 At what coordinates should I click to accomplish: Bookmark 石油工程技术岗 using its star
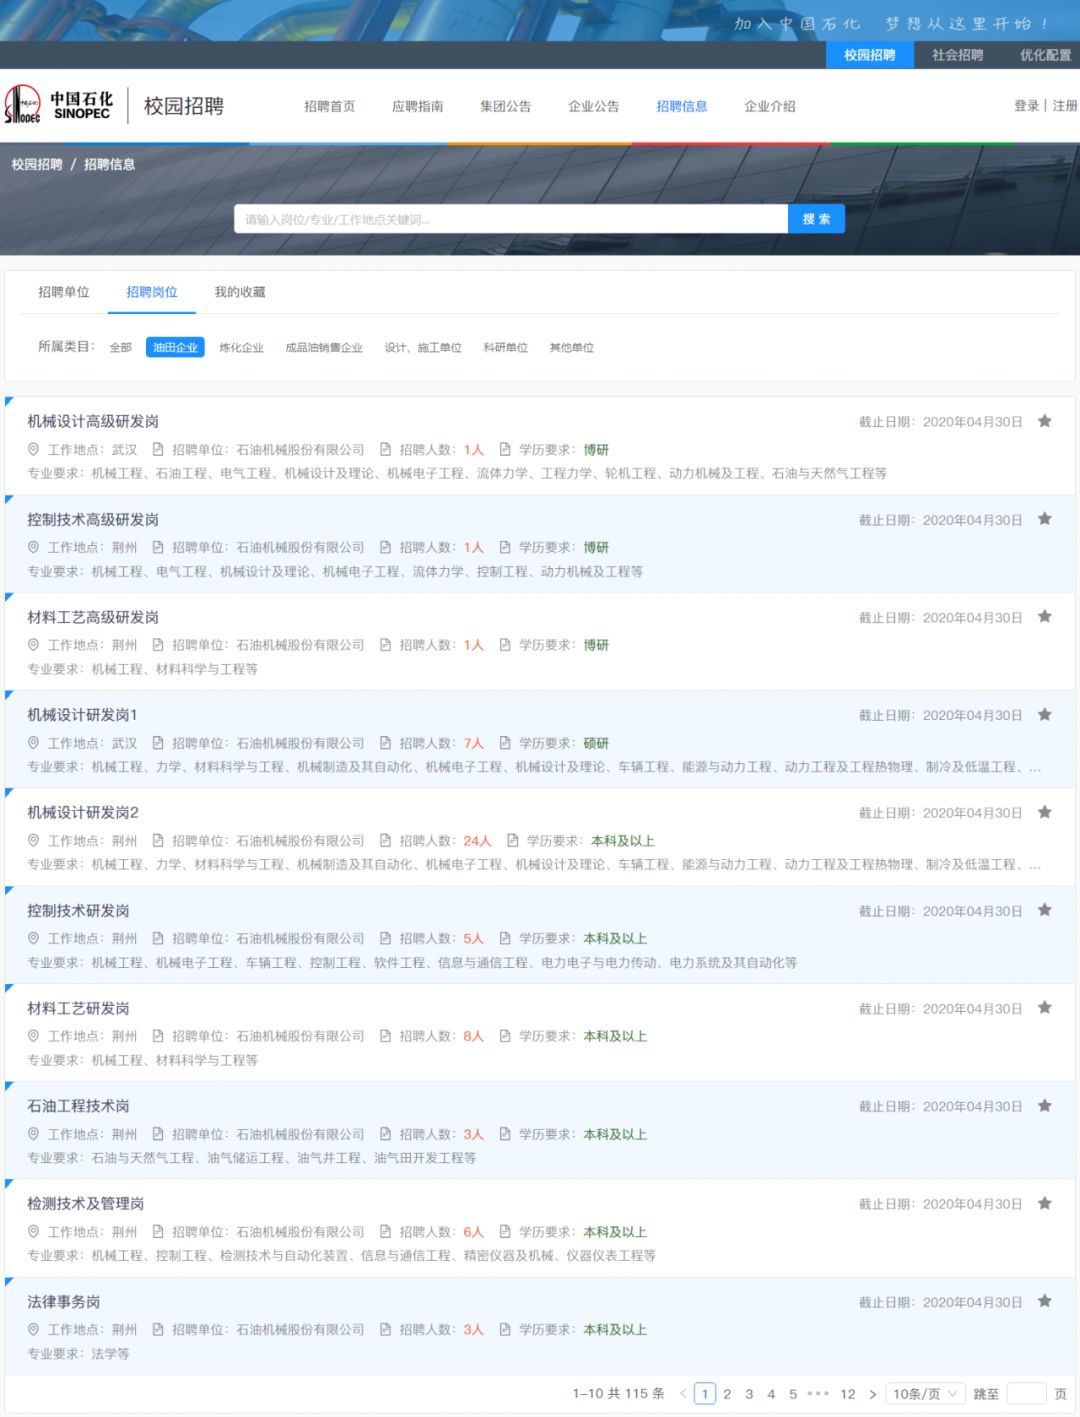(1044, 1106)
